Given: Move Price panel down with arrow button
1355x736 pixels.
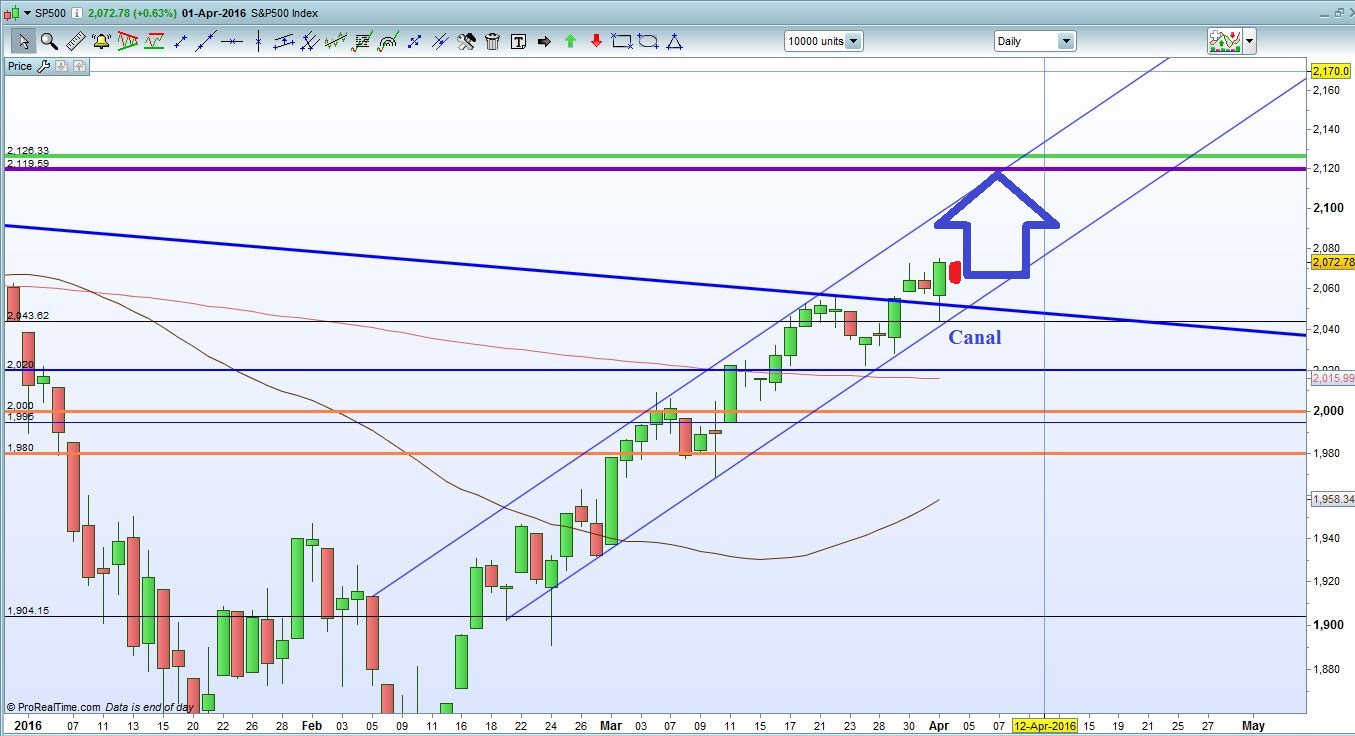Looking at the screenshot, I should [61, 66].
